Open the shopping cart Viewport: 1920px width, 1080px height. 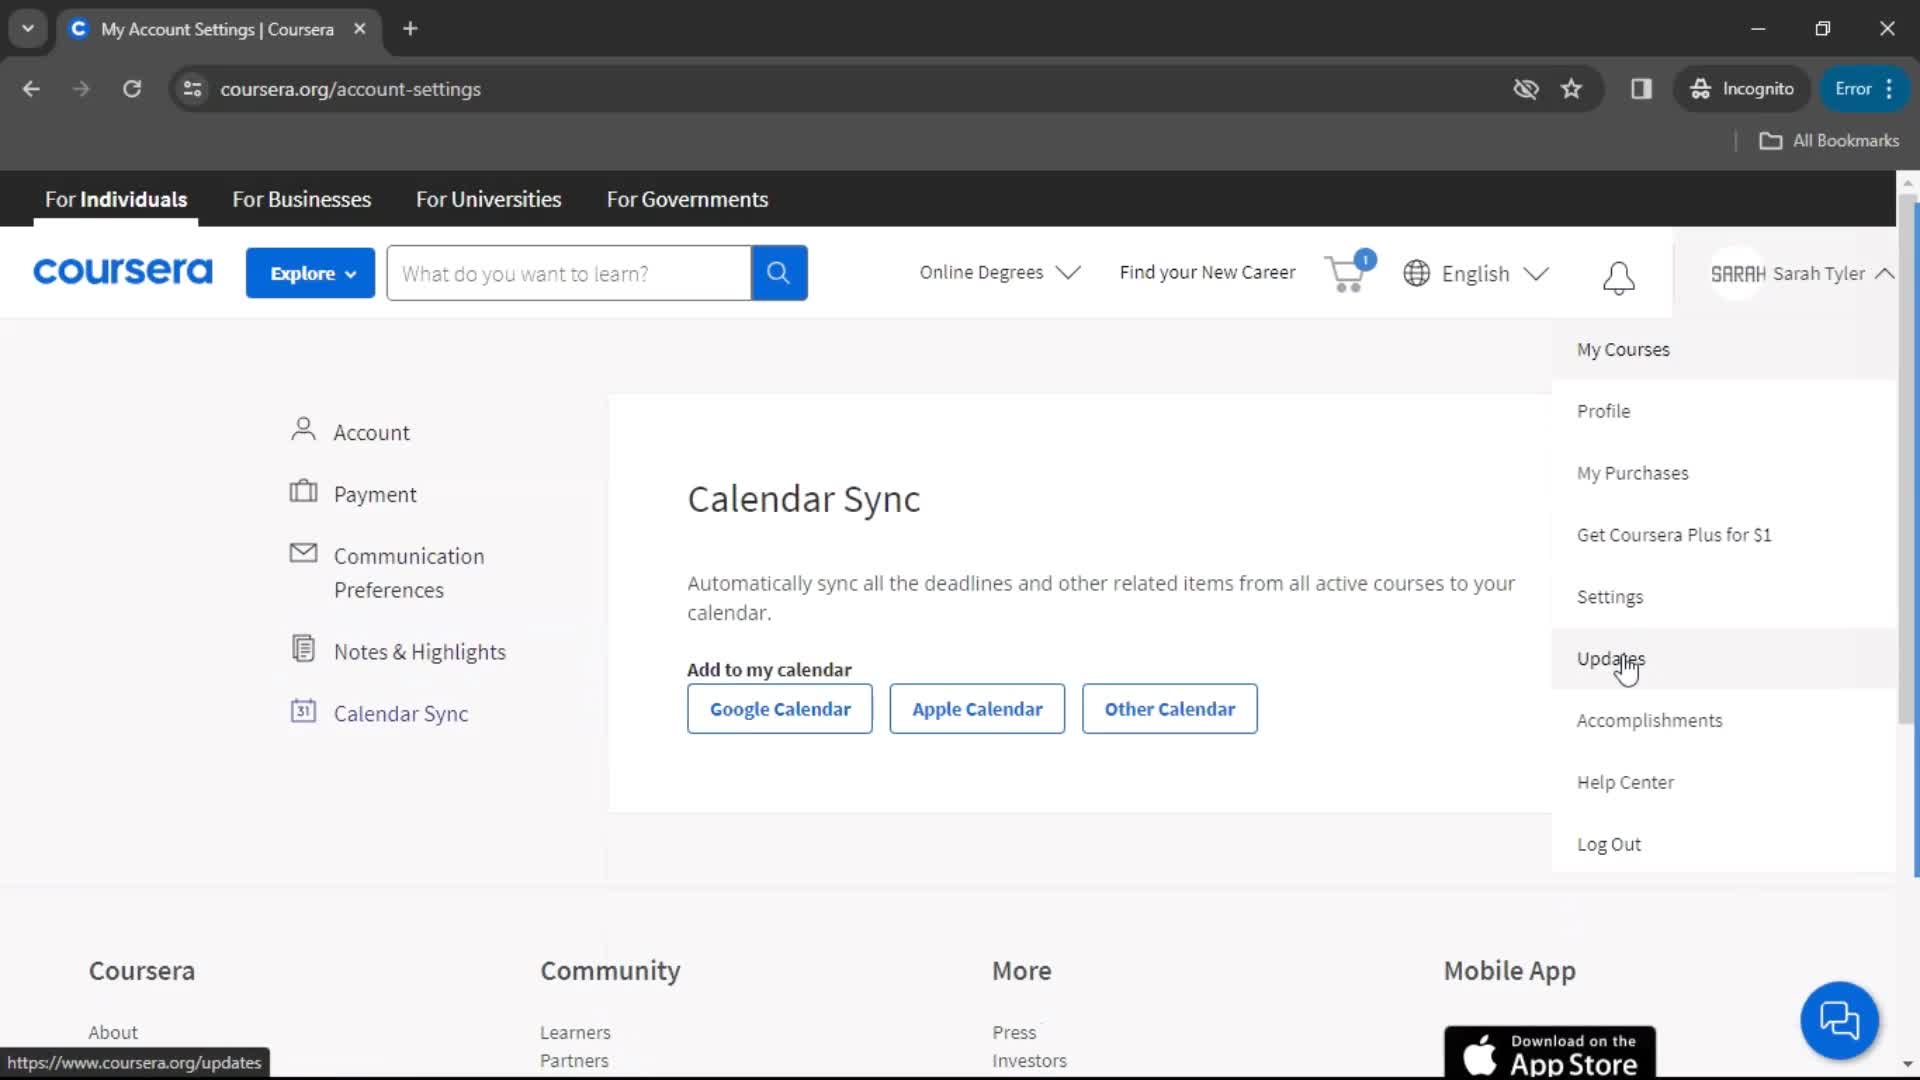pyautogui.click(x=1348, y=272)
